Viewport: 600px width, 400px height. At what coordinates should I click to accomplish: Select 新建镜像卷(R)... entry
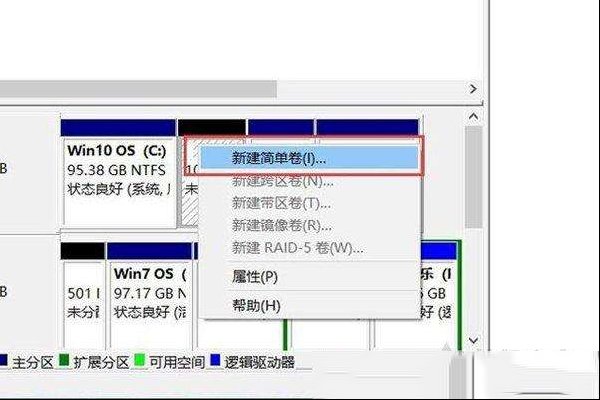coord(309,225)
